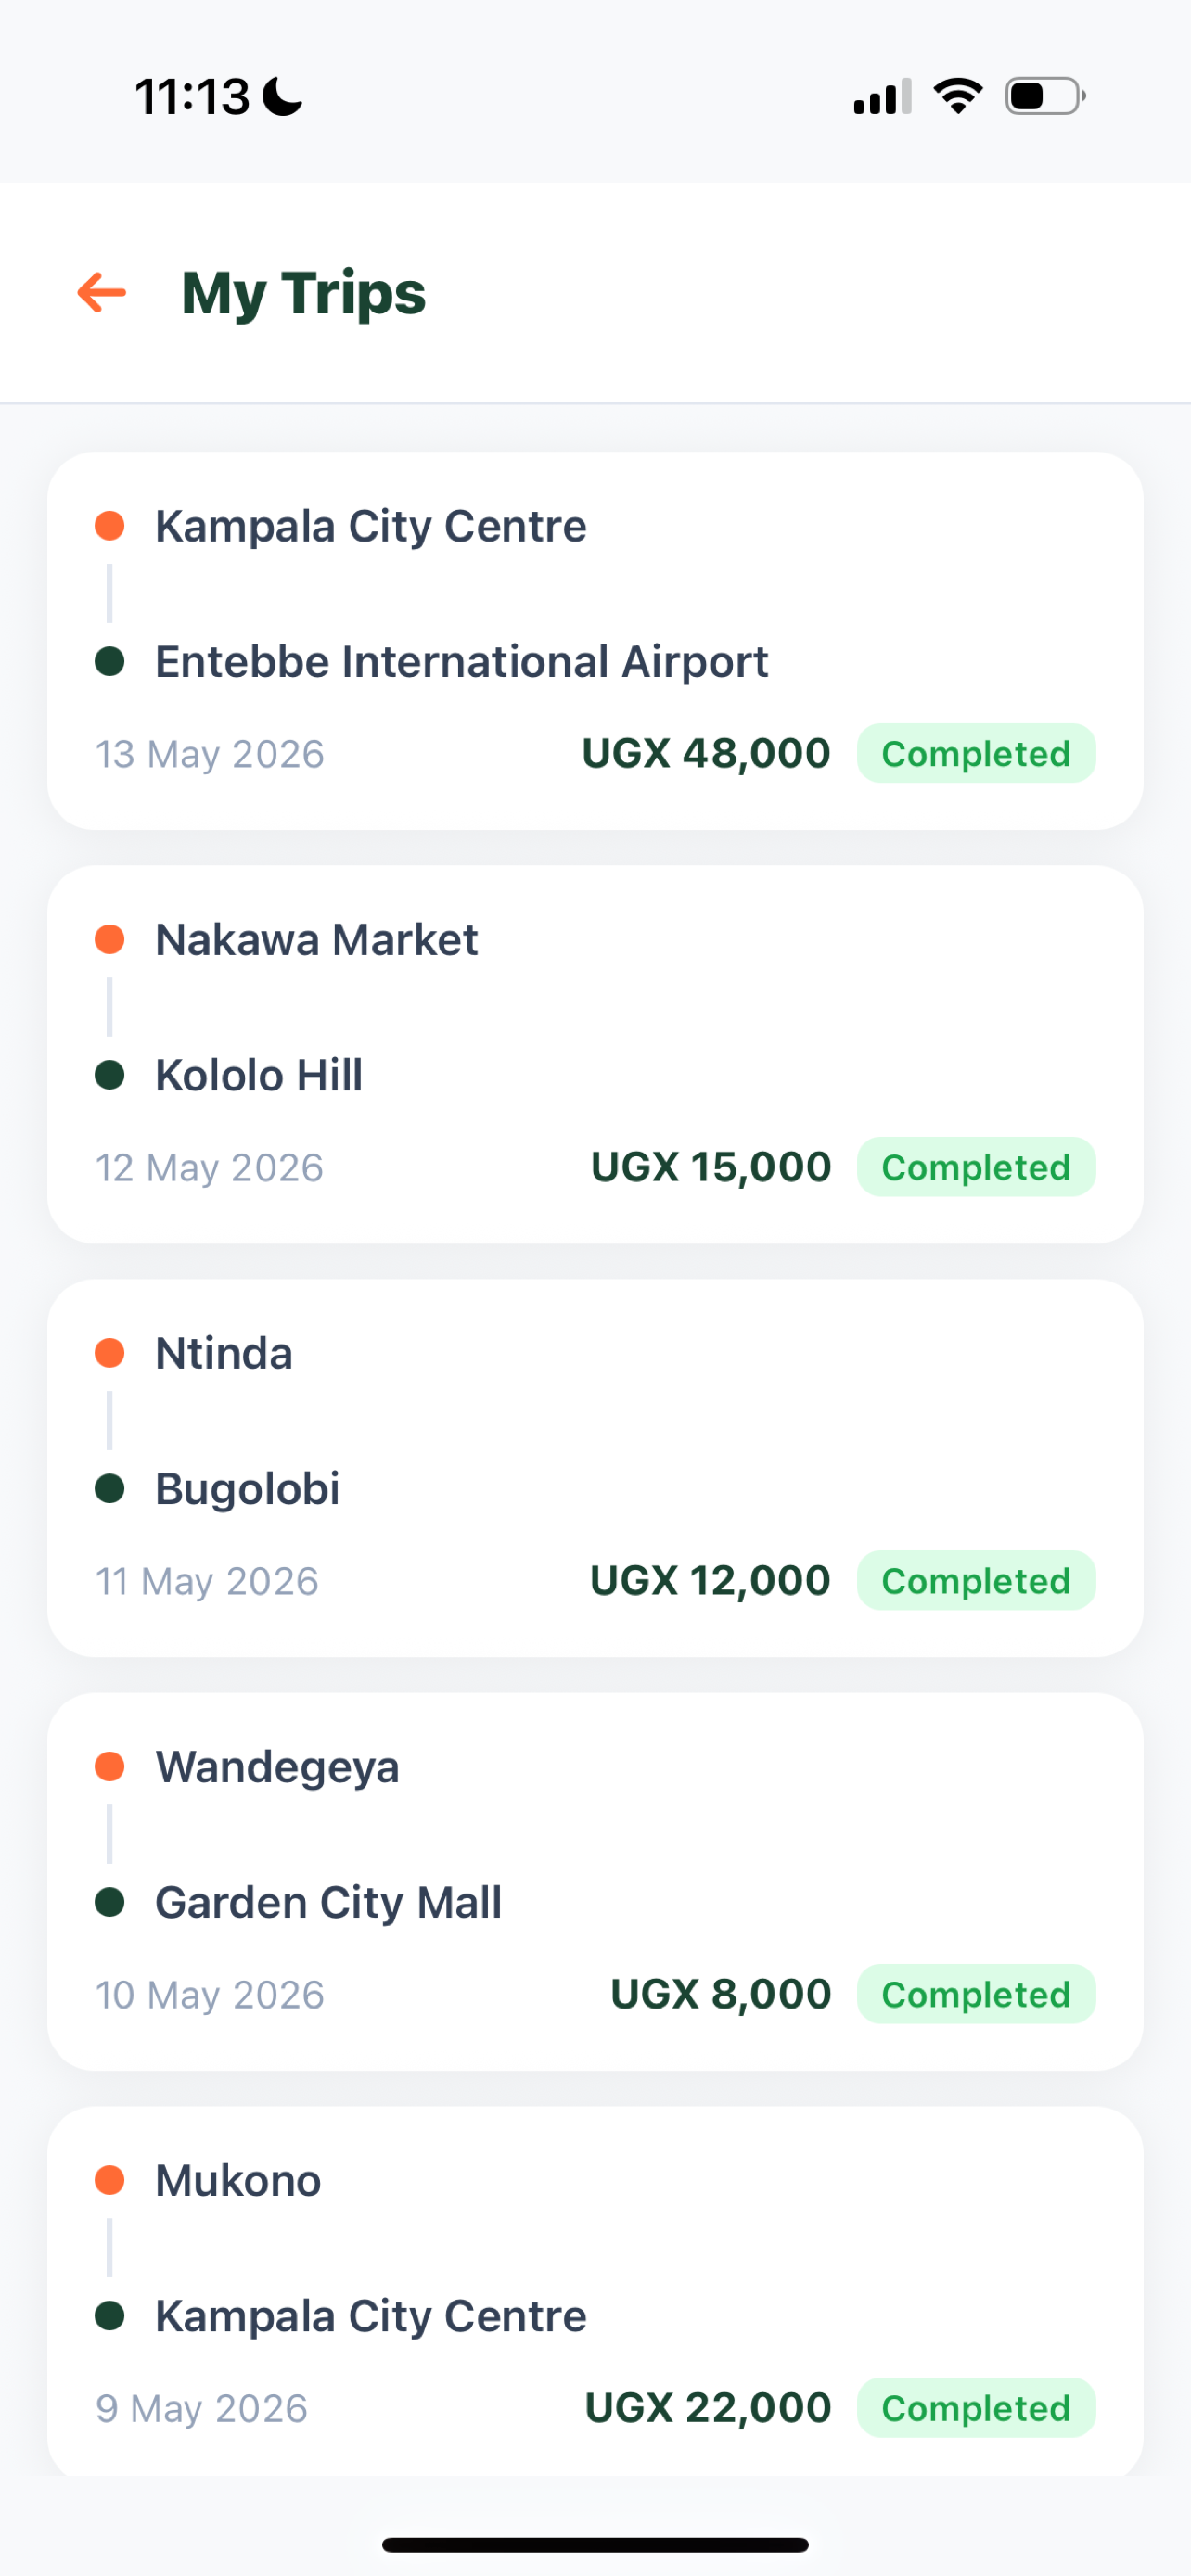The height and width of the screenshot is (2576, 1191).
Task: Tap the UGX 12,000 fare amount
Action: tap(710, 1580)
